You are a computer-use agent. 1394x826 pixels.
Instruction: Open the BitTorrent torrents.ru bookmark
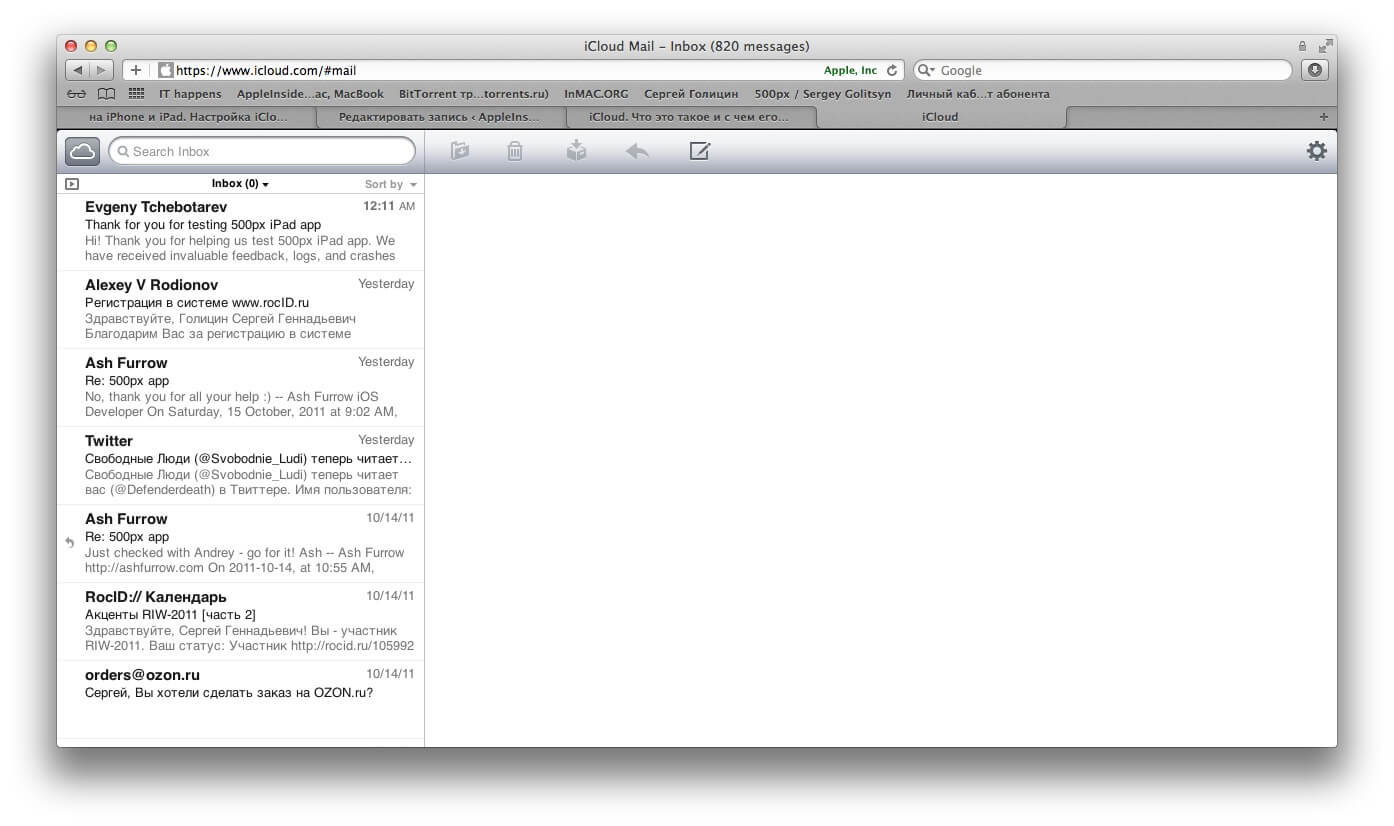coord(474,94)
